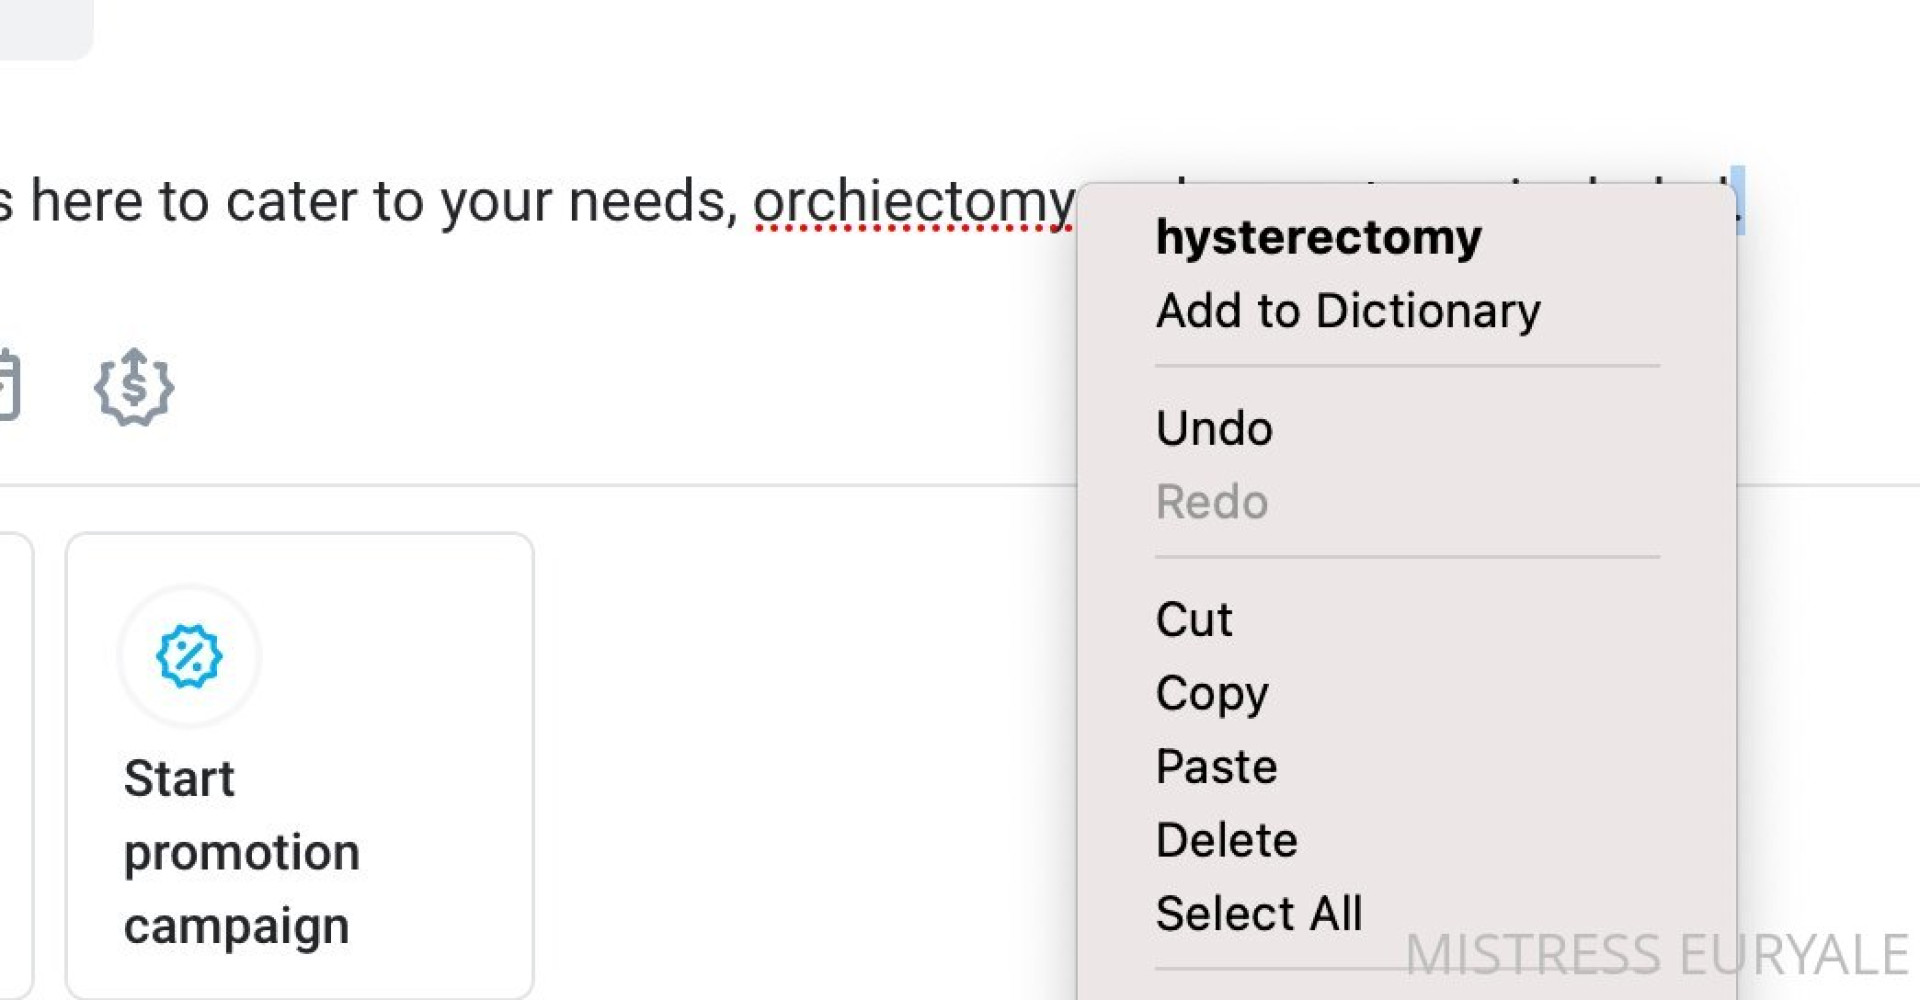Select Paste from the context menu

click(x=1216, y=767)
